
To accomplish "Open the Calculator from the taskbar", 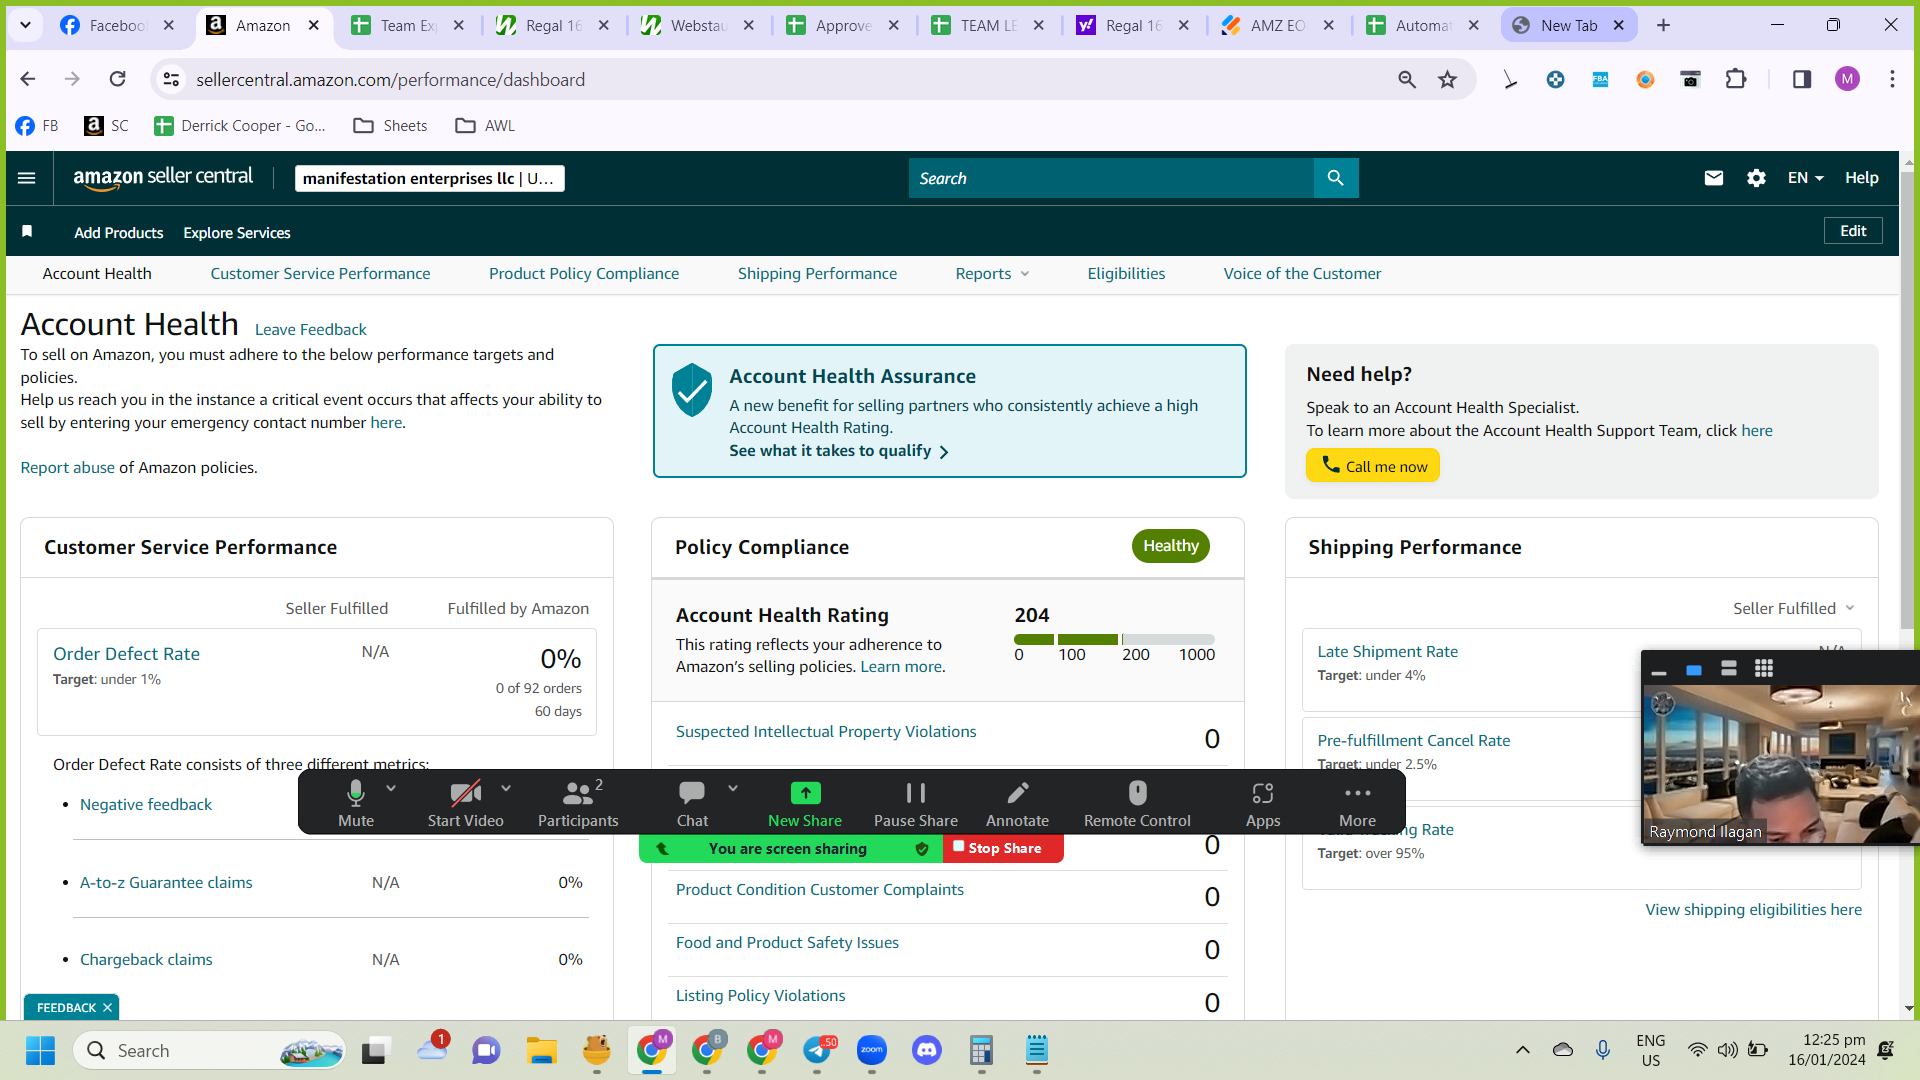I will tap(981, 1051).
